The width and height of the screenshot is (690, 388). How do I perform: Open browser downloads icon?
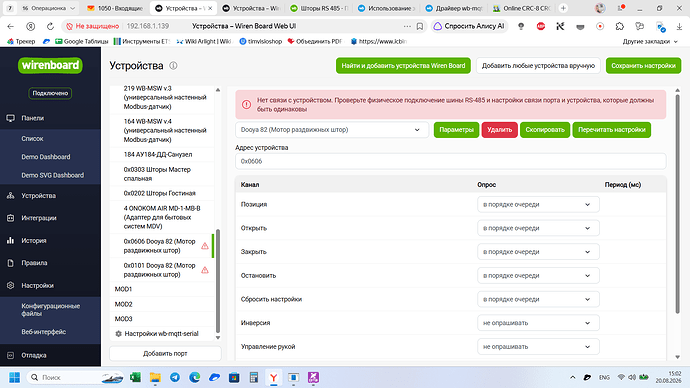click(x=679, y=26)
